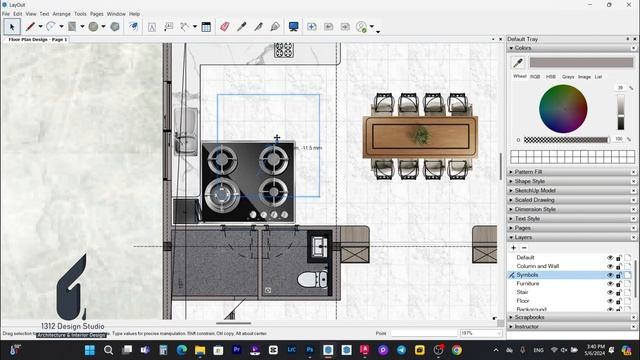
Task: Add a new page icon
Action: (312, 27)
